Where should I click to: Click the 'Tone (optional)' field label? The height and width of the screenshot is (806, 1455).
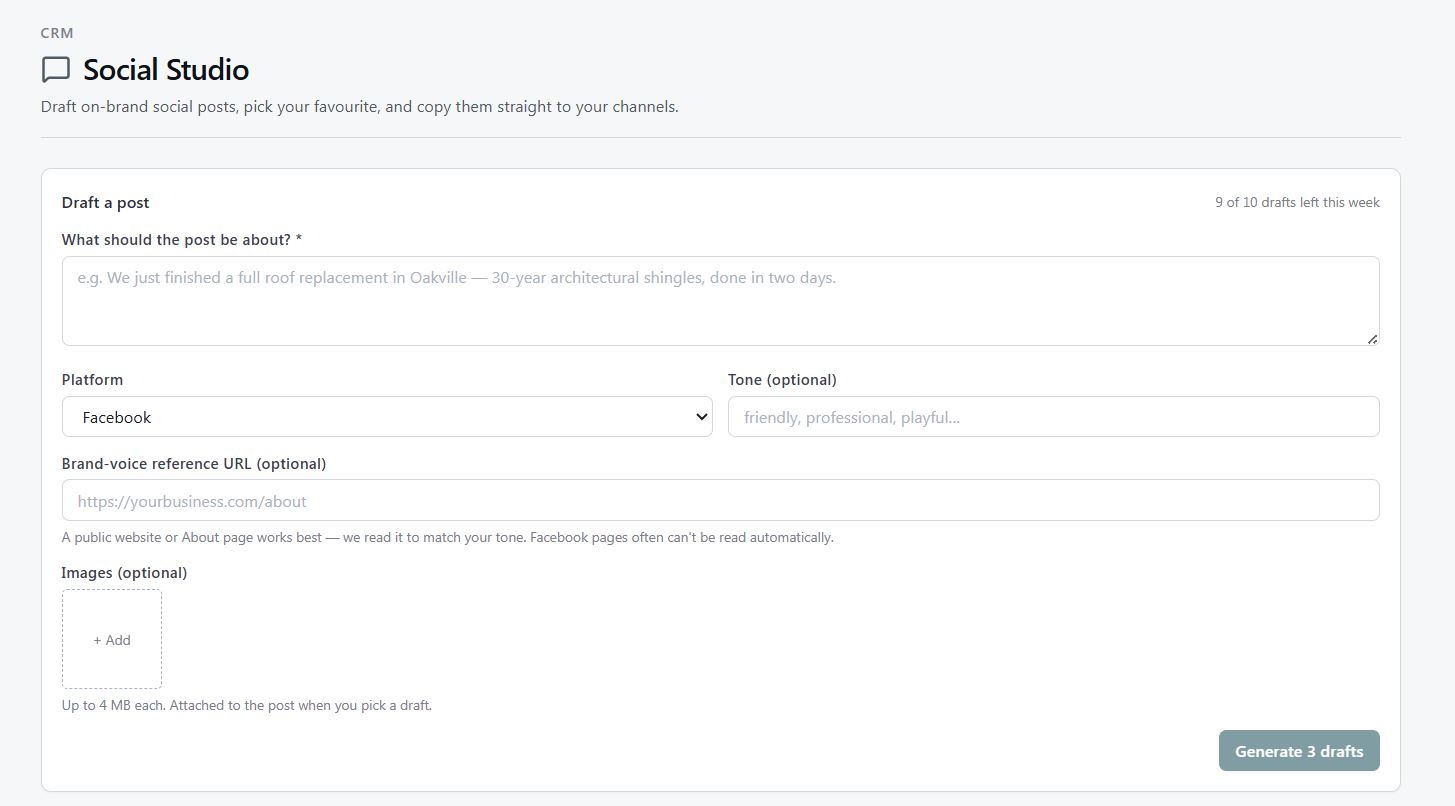point(782,380)
